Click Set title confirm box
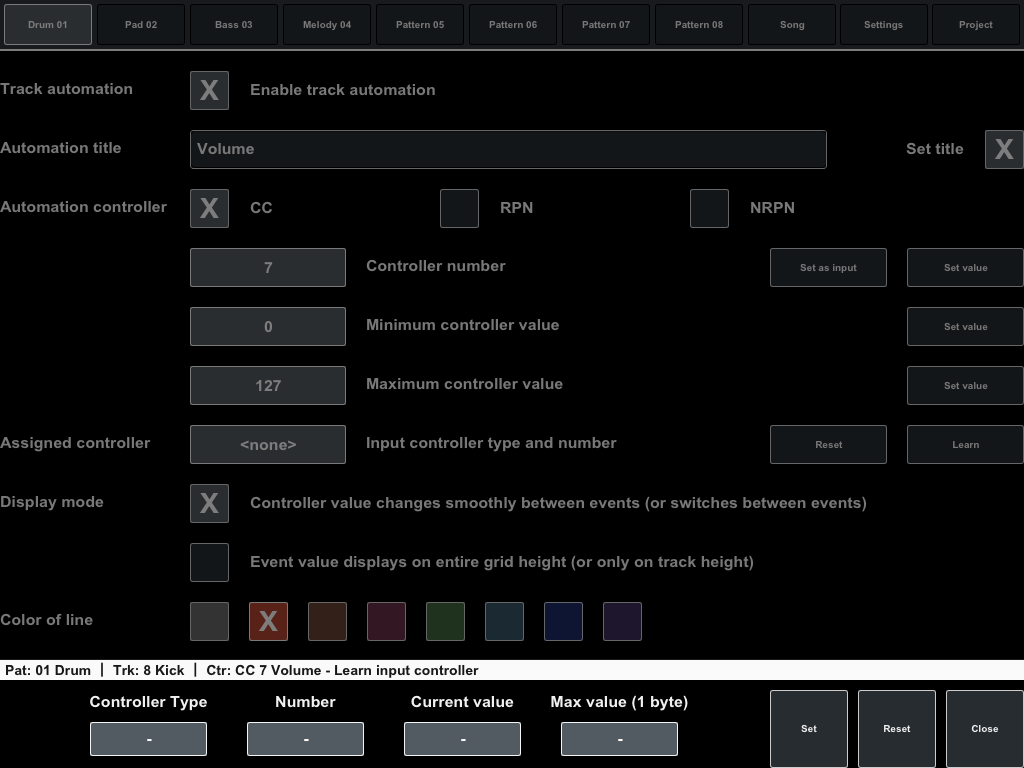This screenshot has width=1024, height=768. [1004, 149]
